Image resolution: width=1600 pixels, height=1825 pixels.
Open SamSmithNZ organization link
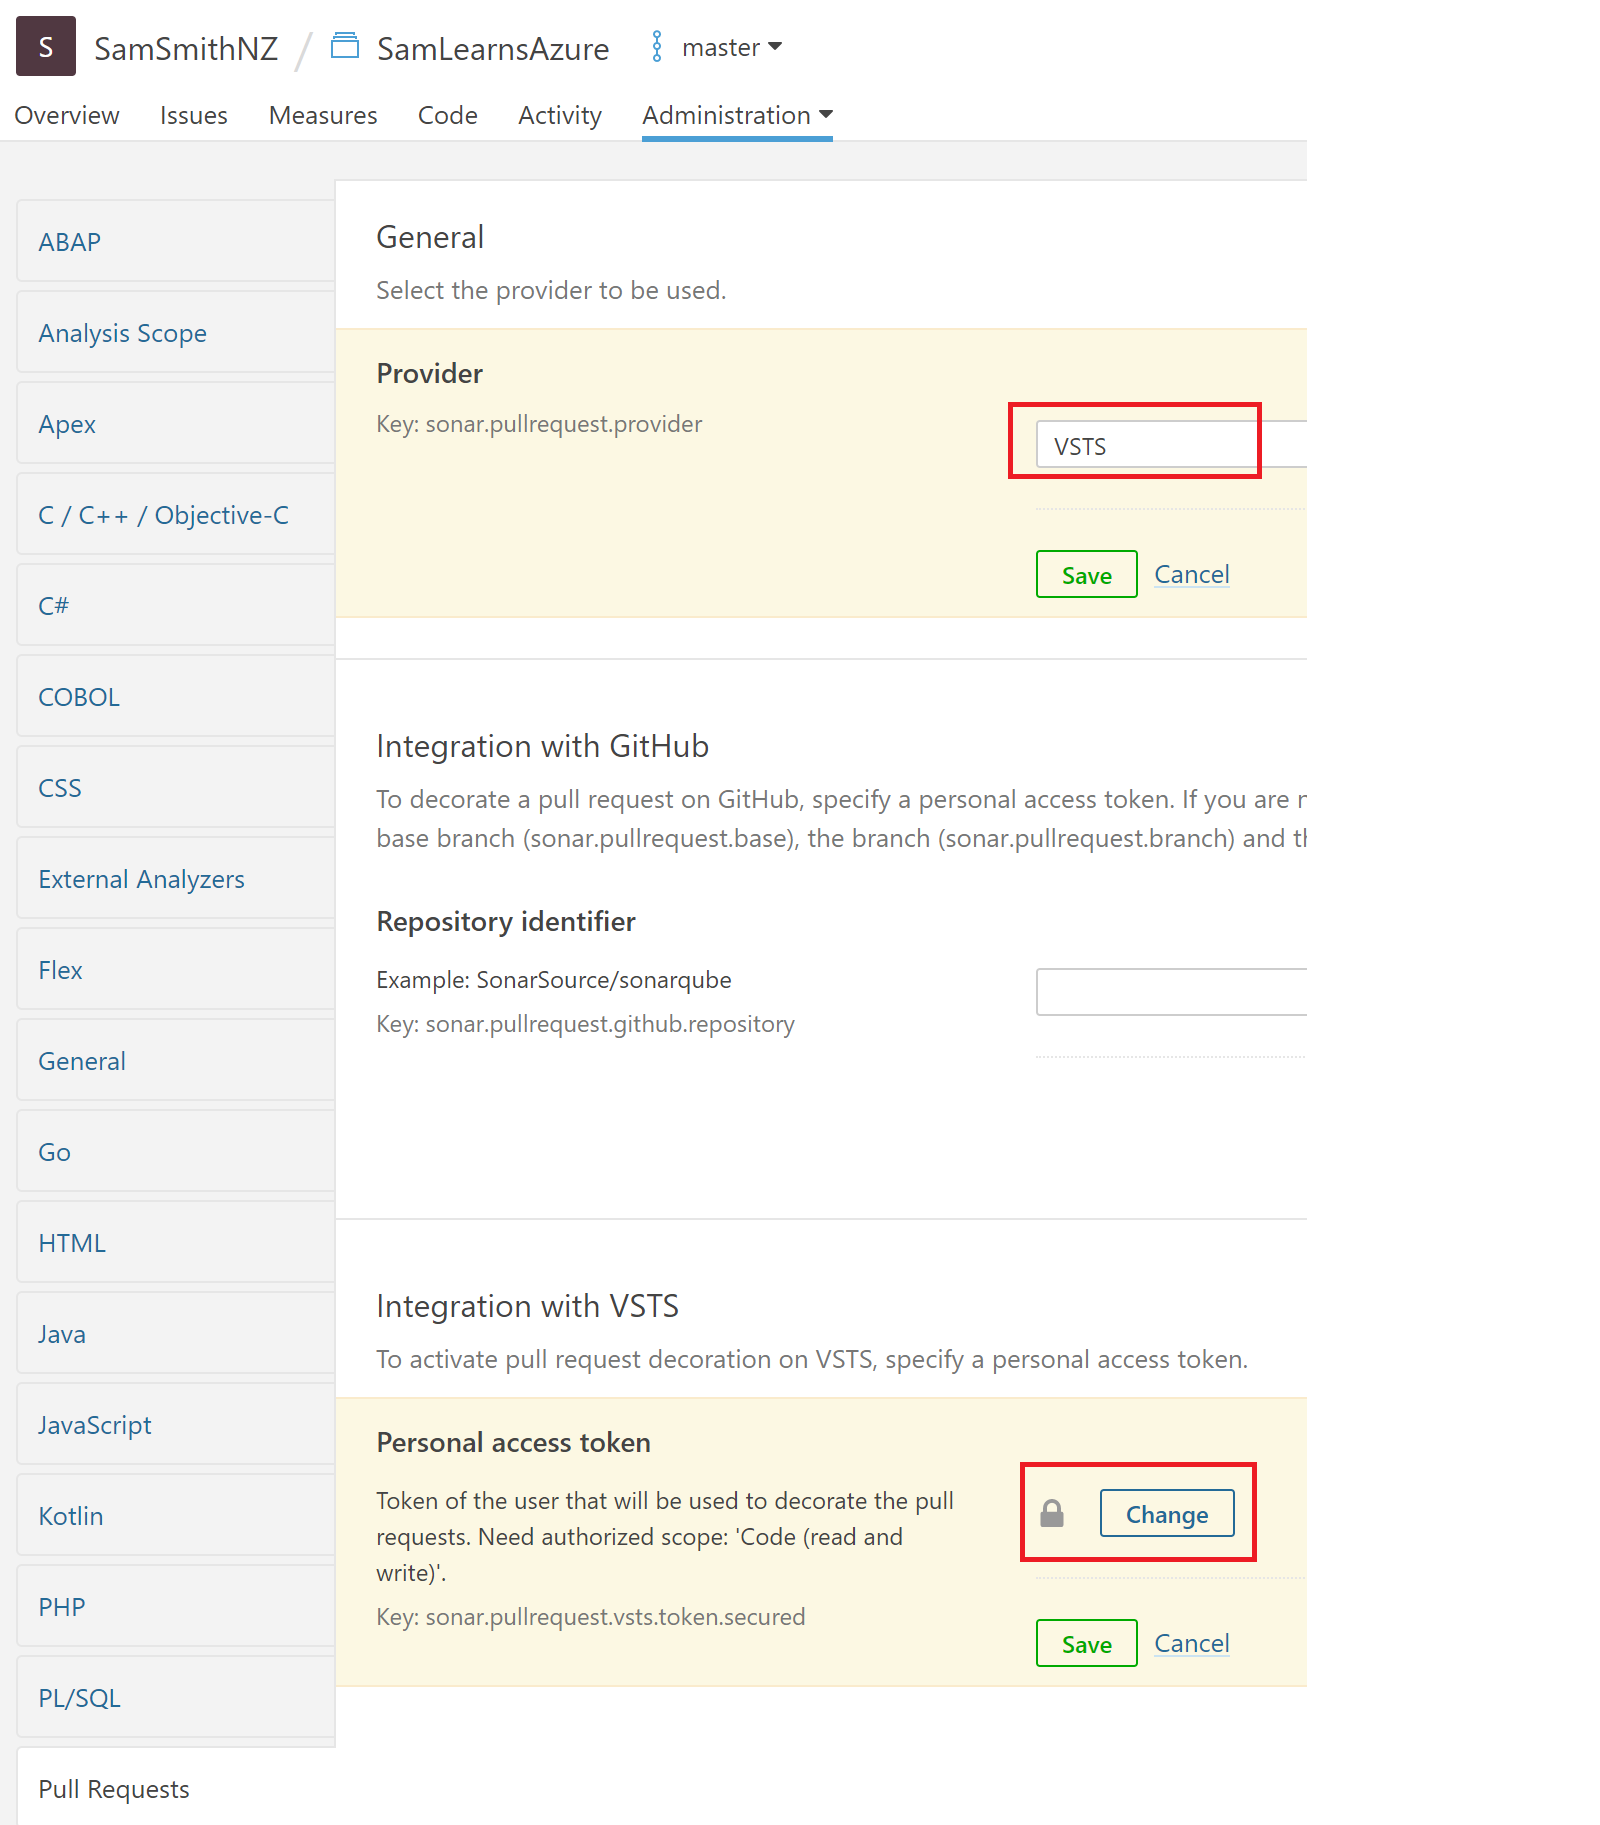coord(186,48)
